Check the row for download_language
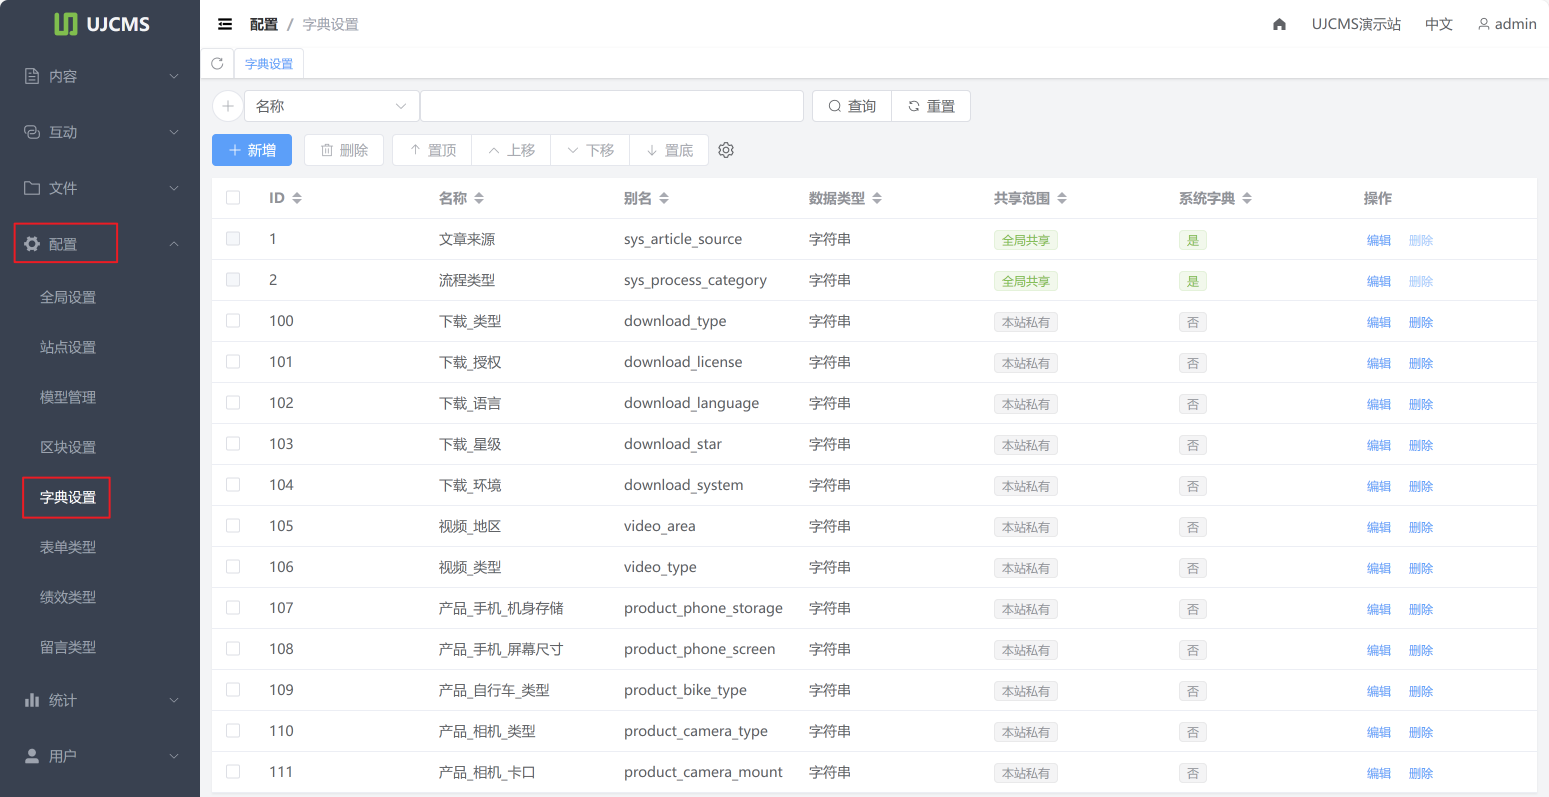 (x=233, y=403)
